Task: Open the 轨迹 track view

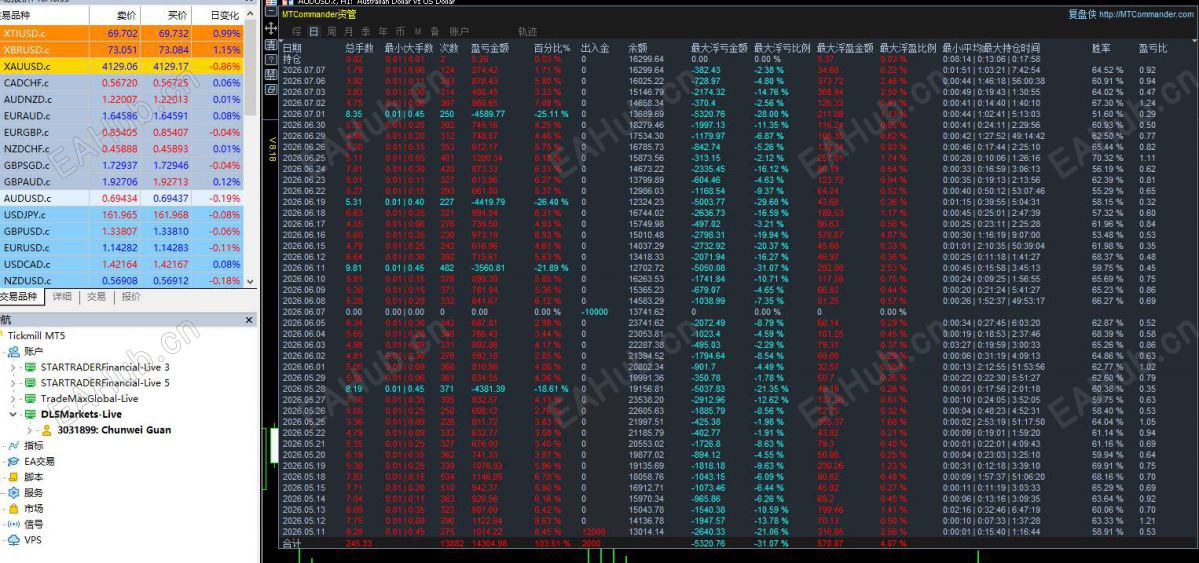Action: [x=528, y=31]
